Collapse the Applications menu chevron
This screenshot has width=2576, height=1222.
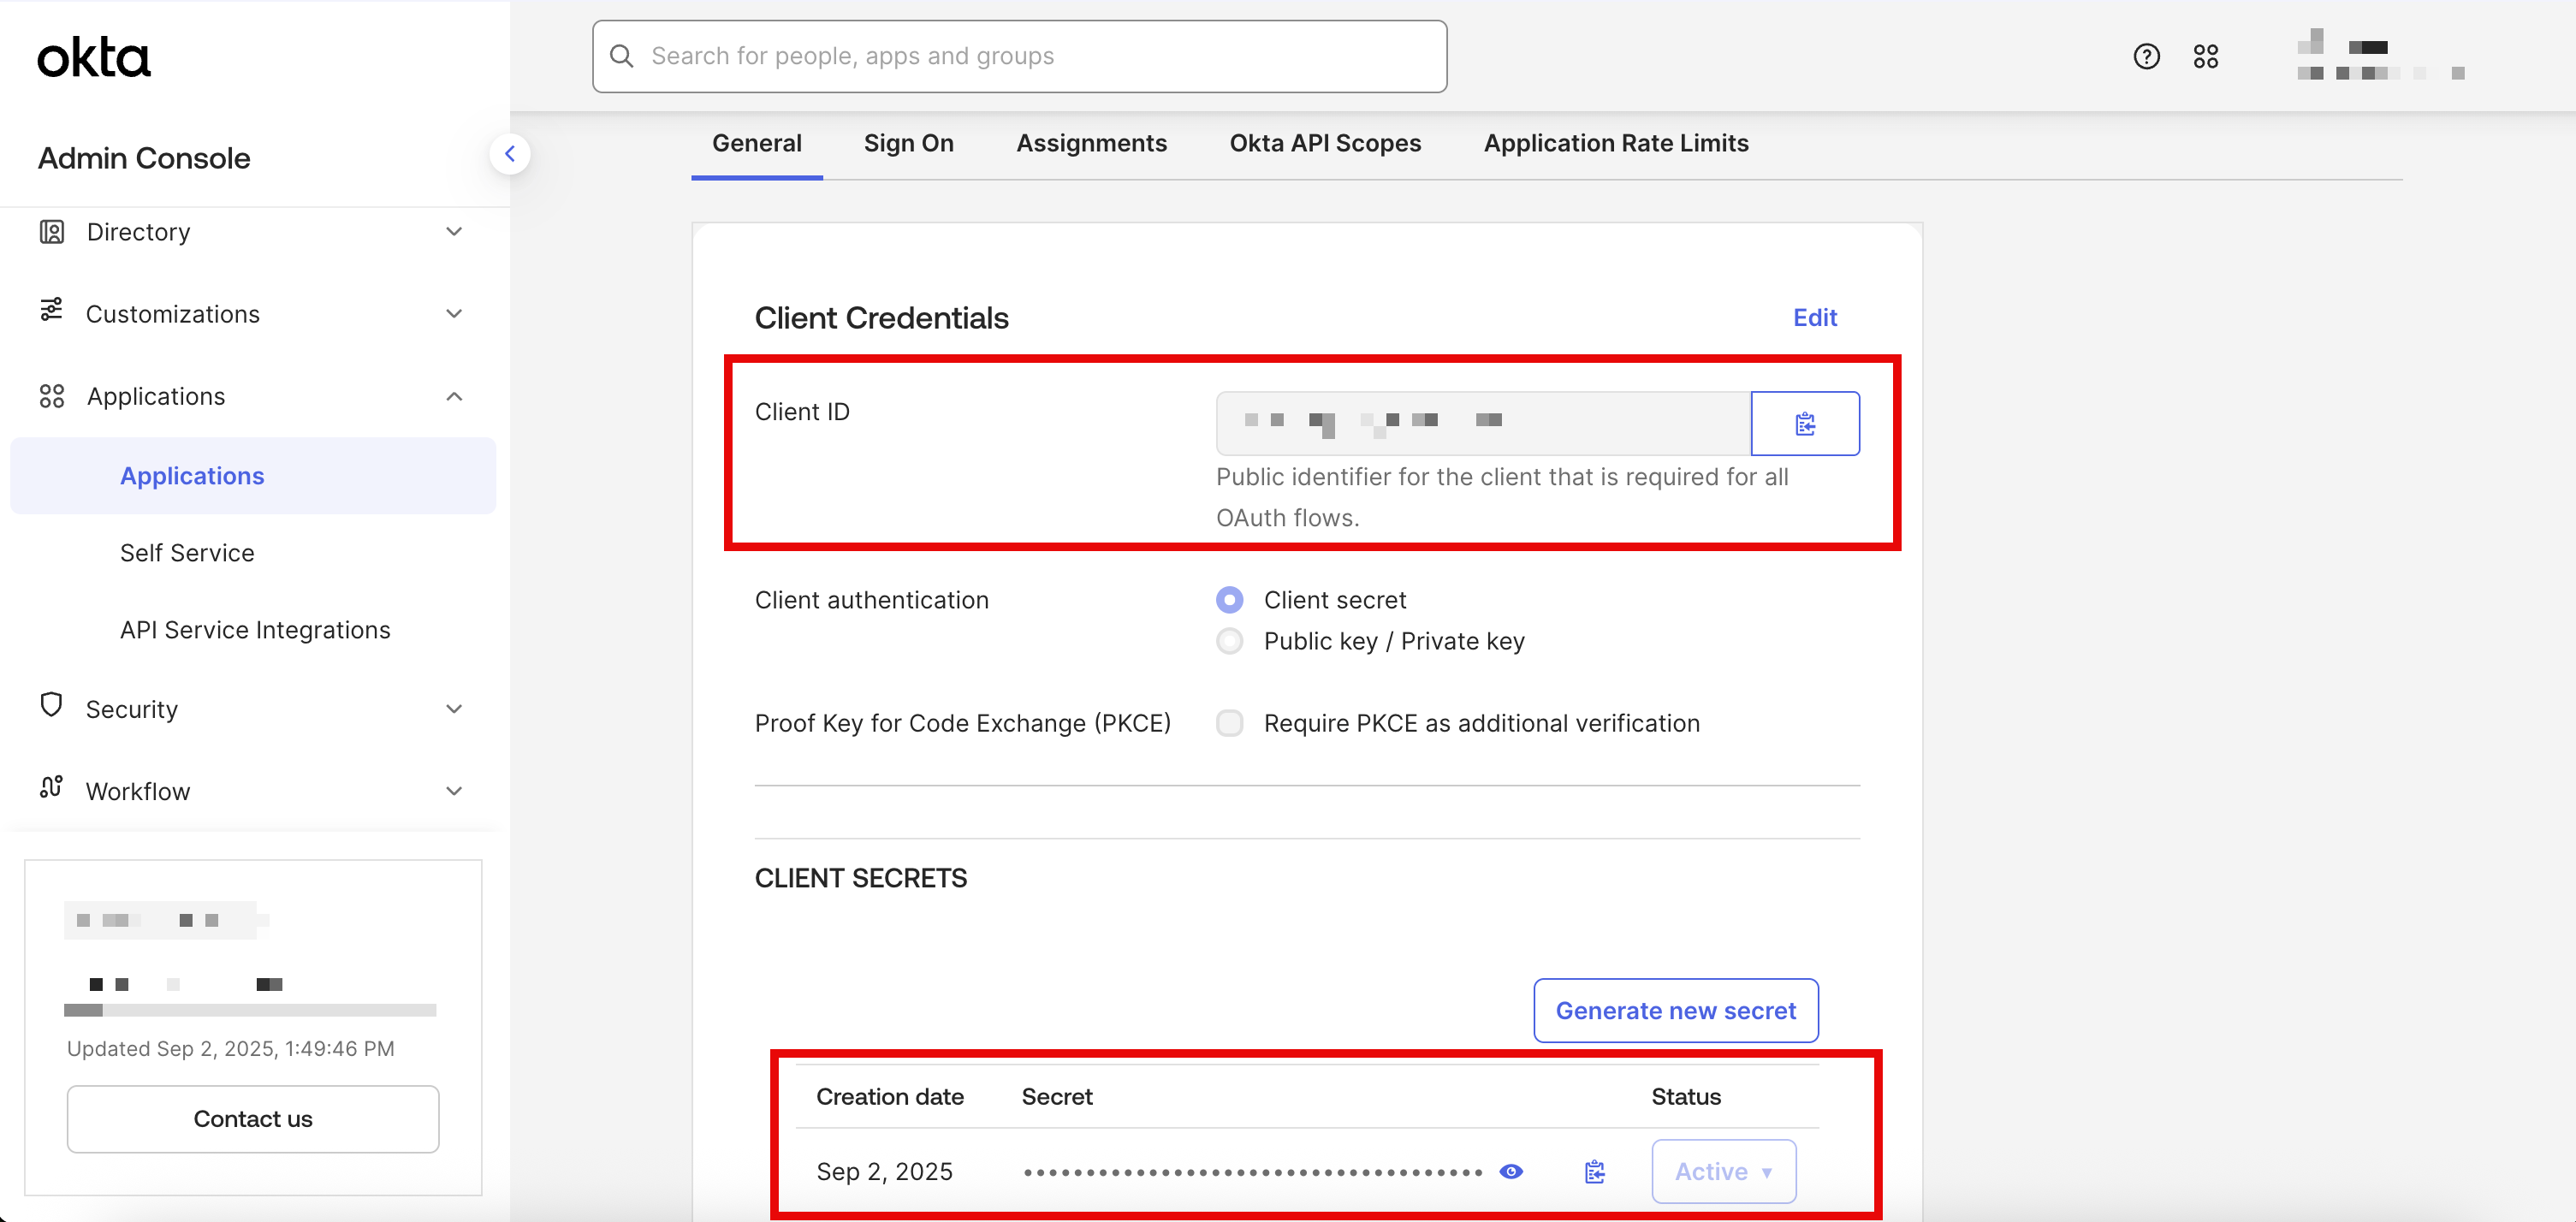454,396
